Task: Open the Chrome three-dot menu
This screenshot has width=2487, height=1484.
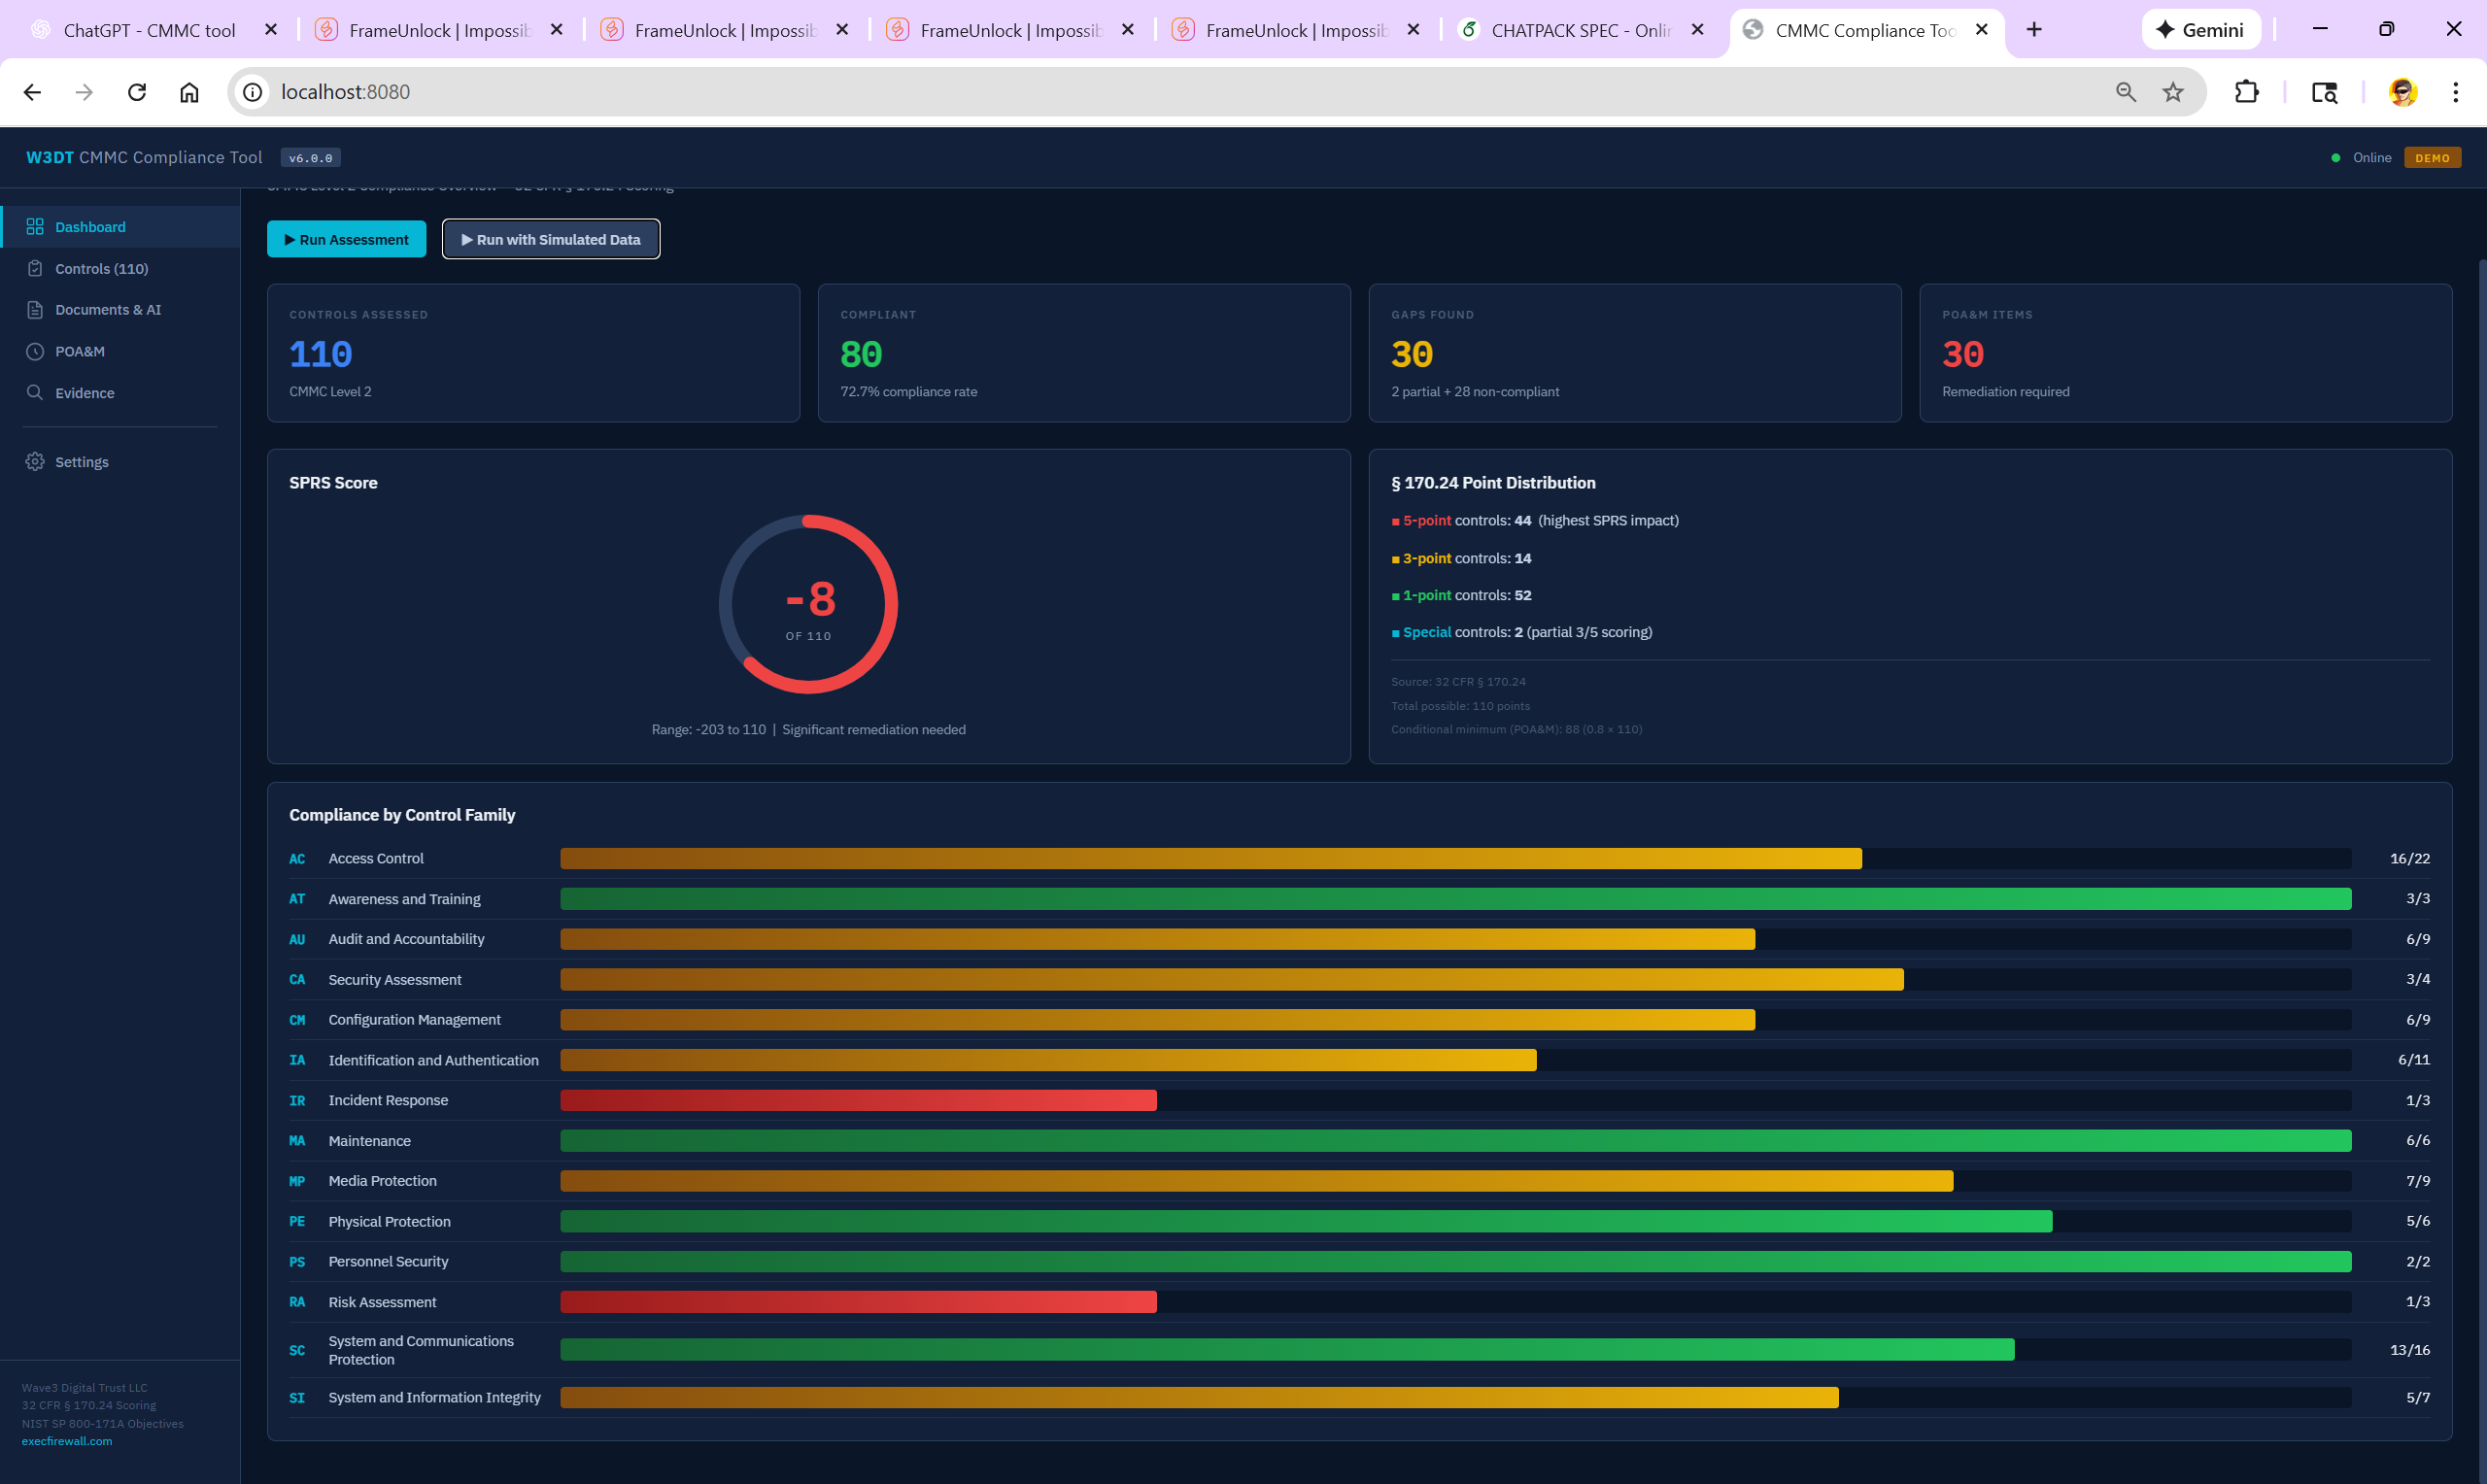Action: (x=2454, y=91)
